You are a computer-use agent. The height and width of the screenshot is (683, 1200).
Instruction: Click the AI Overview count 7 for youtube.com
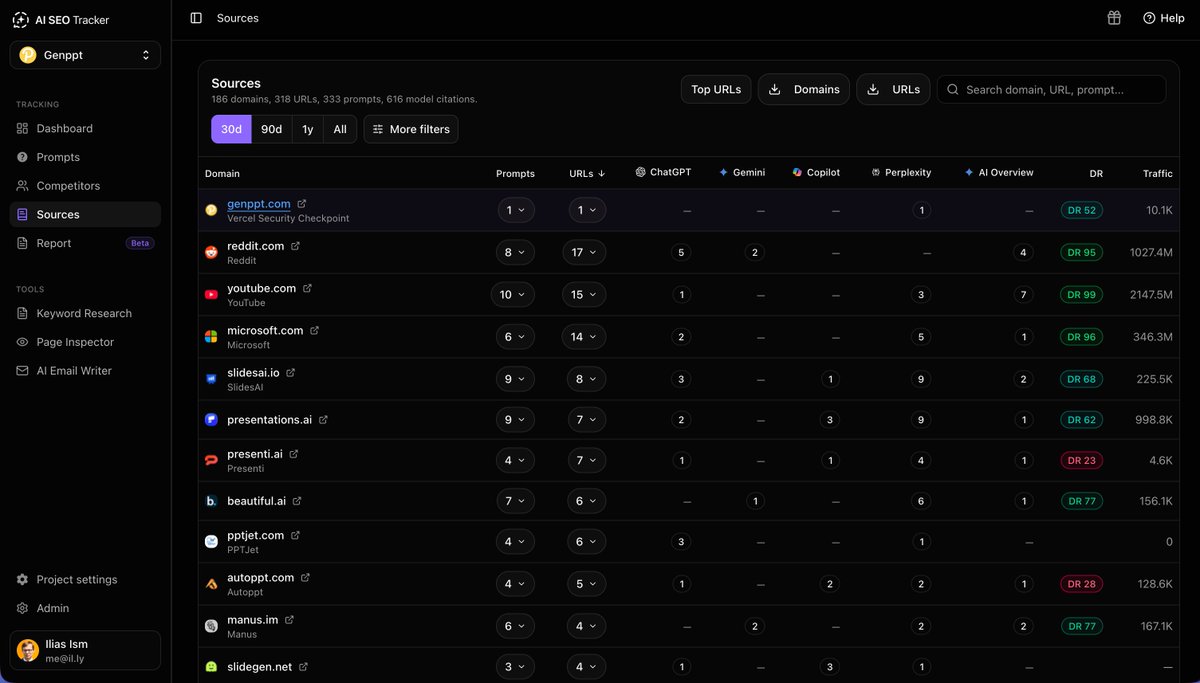click(1023, 295)
